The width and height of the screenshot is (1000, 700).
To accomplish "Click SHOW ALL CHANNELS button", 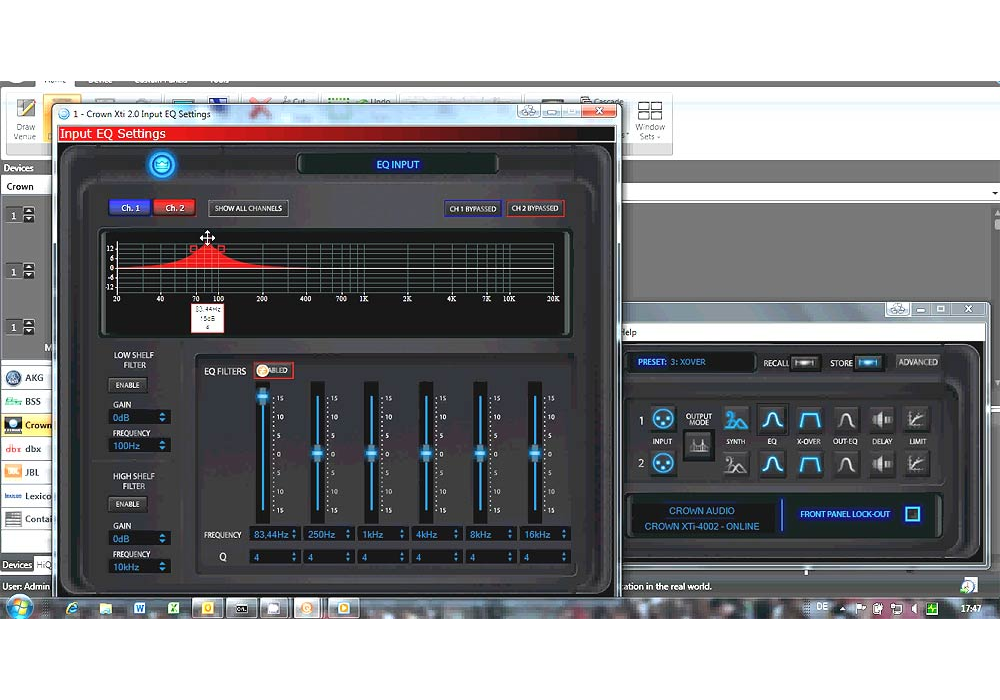I will (248, 208).
